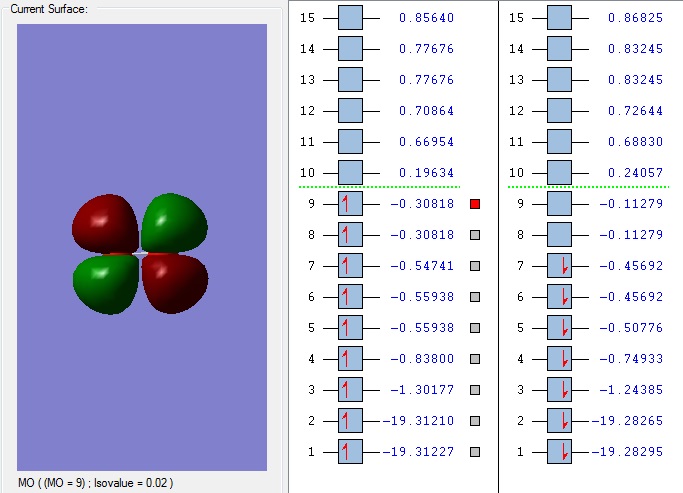Select alpha orbital 7 occupancy box
Image resolution: width=683 pixels, height=493 pixels.
point(350,266)
